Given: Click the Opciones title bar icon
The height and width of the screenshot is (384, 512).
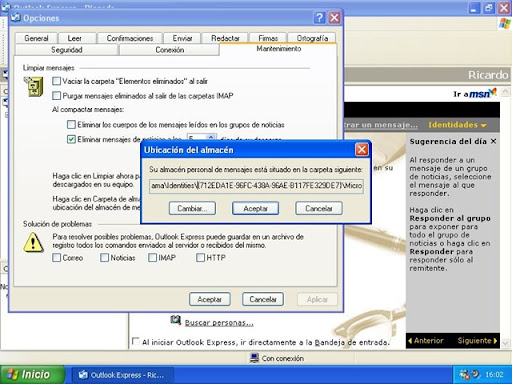Looking at the screenshot, I should tap(16, 18).
